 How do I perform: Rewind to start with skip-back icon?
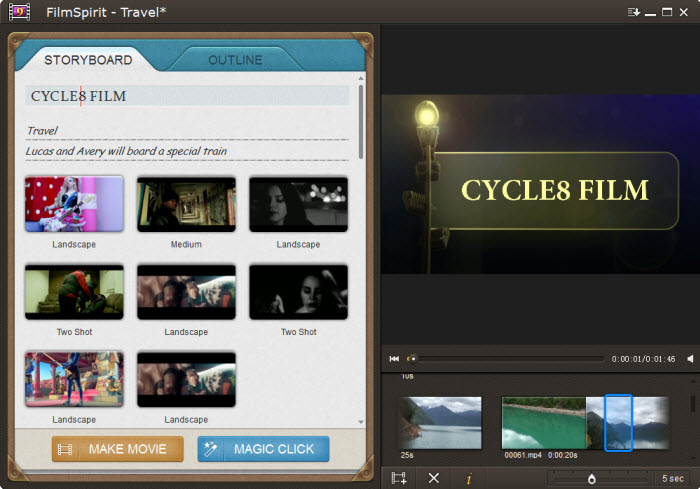pos(394,358)
